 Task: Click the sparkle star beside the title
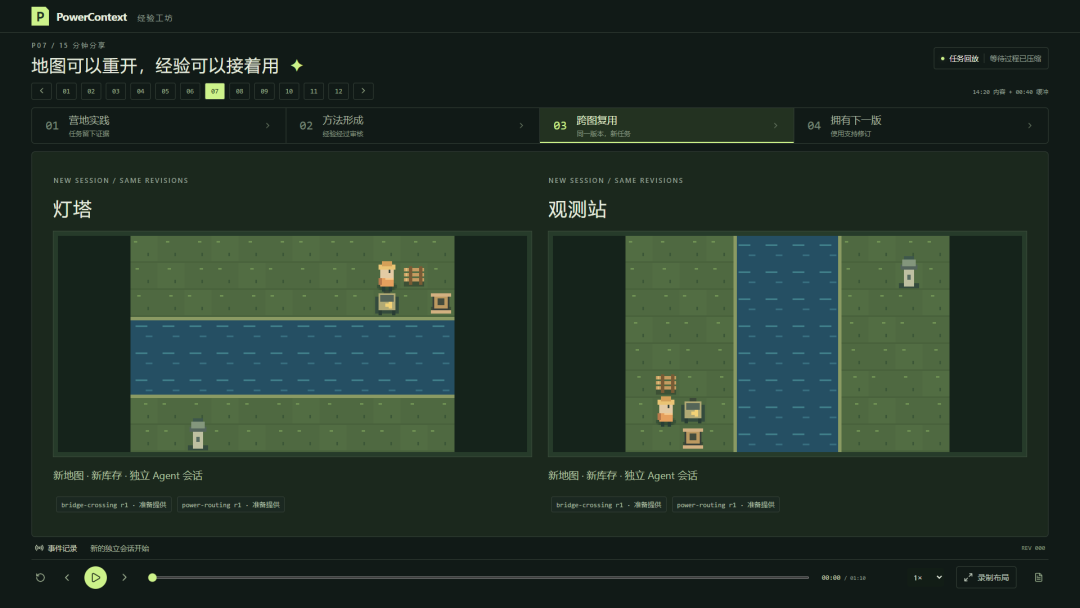coord(297,65)
